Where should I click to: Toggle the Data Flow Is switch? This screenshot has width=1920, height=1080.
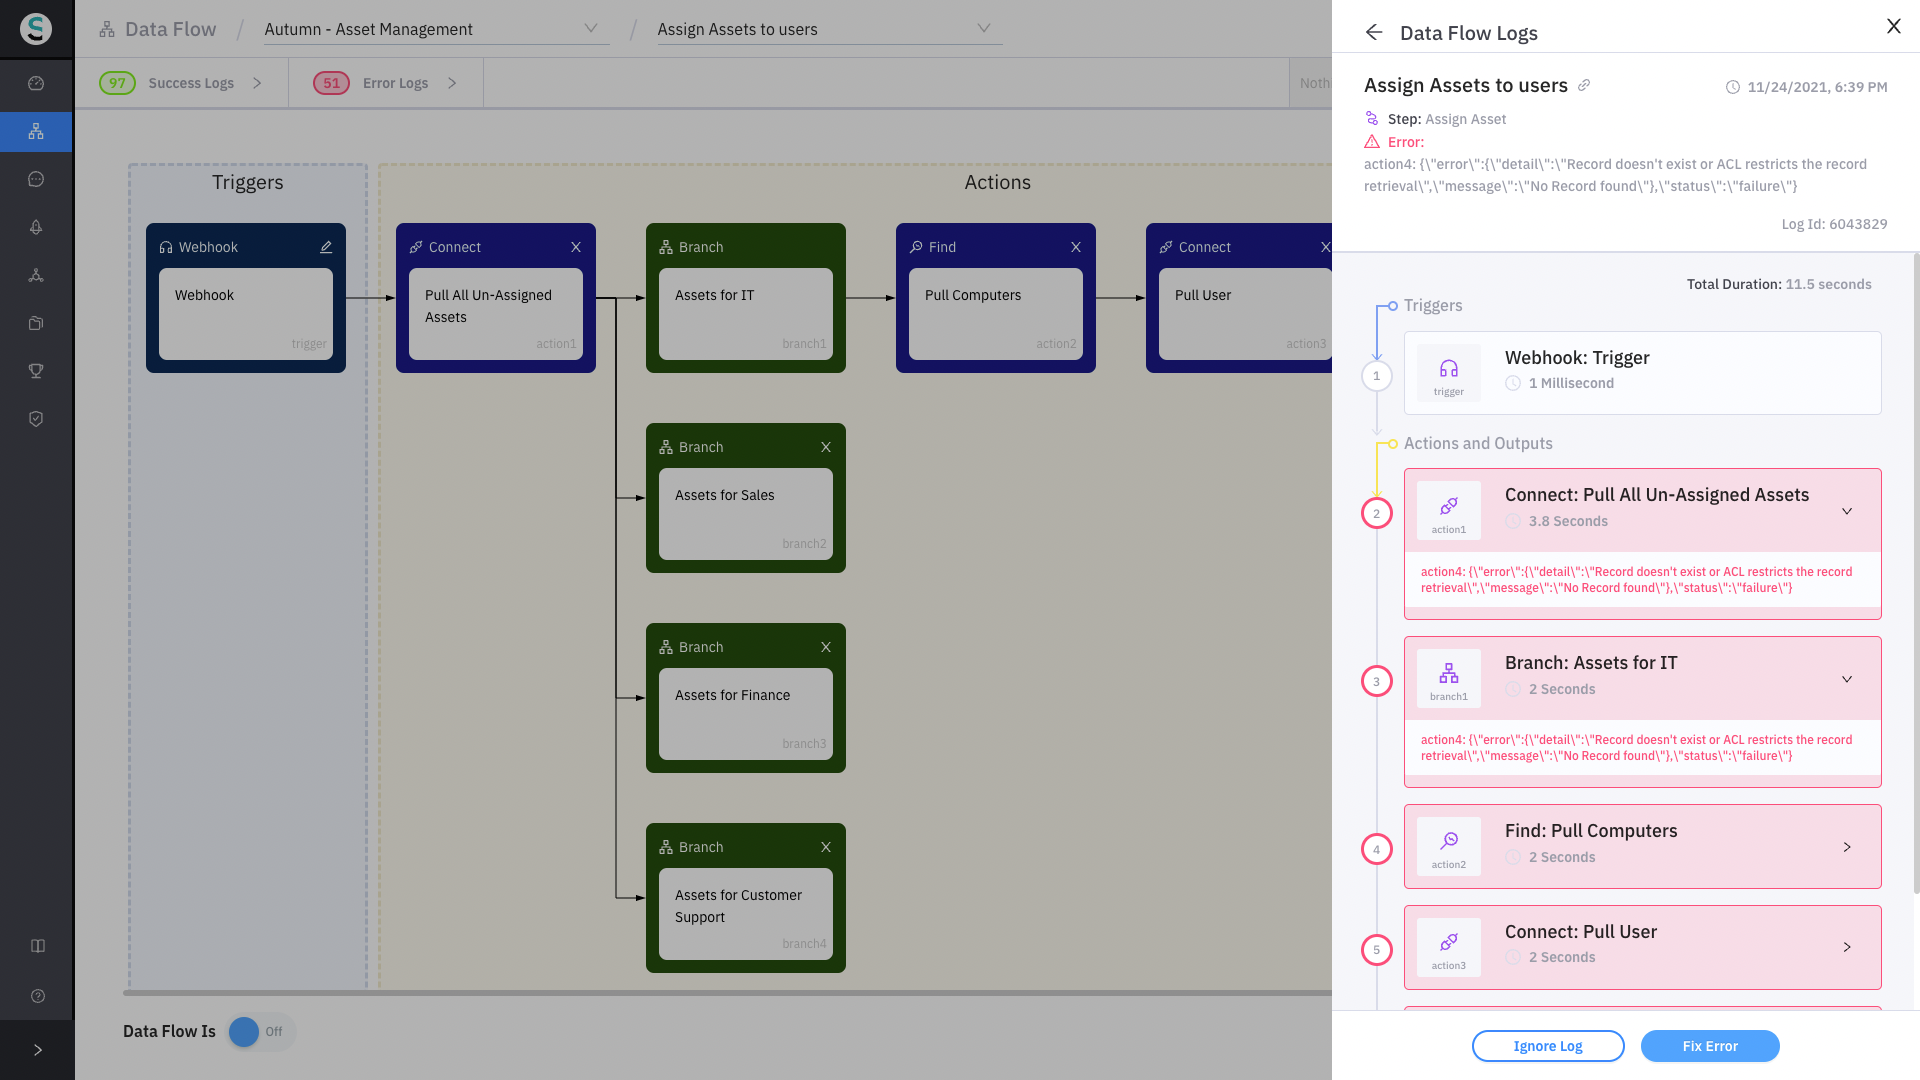coord(258,1032)
